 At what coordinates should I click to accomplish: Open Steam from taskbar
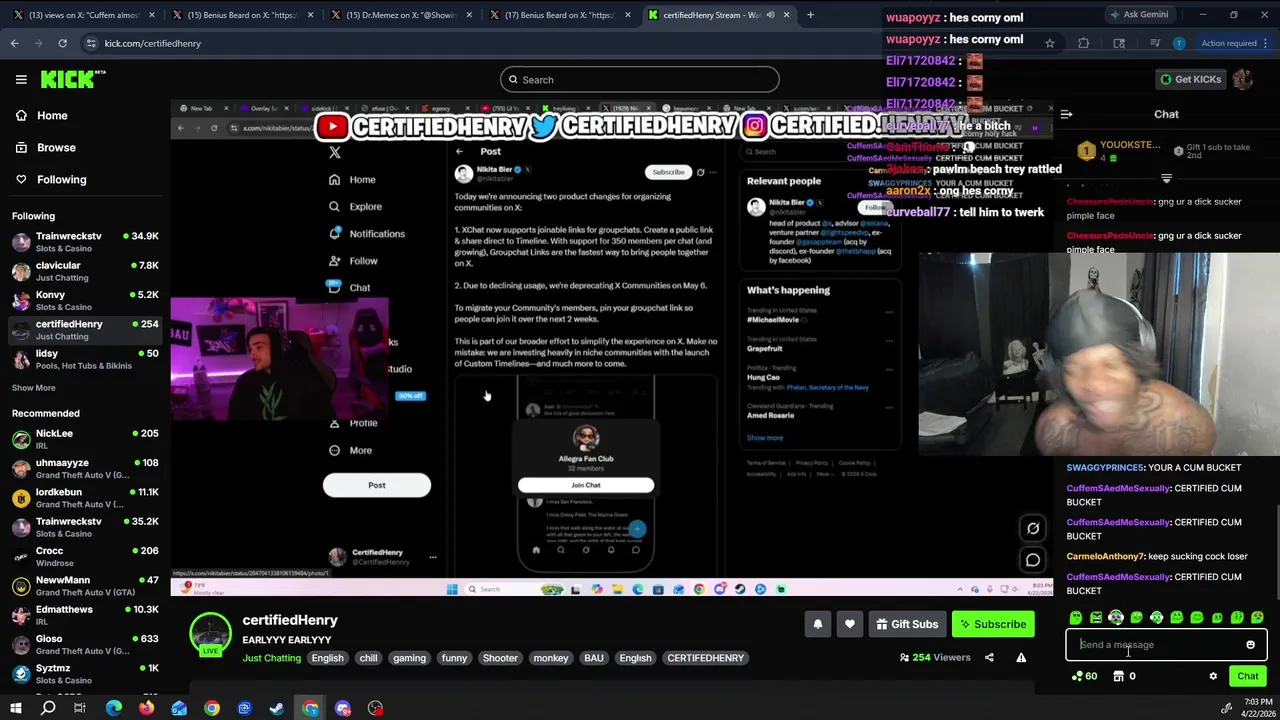(x=277, y=708)
